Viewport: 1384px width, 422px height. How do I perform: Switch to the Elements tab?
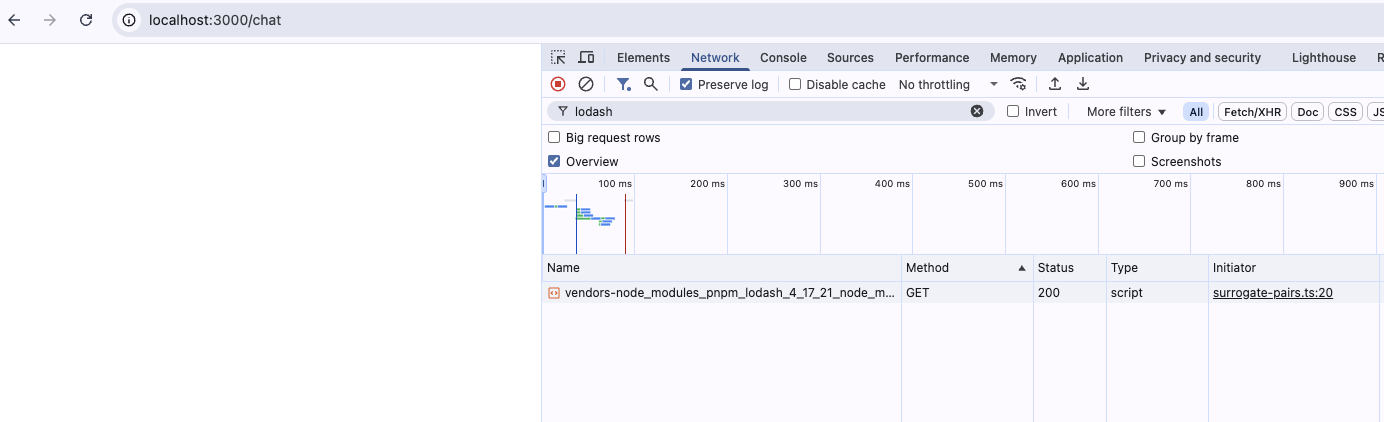point(643,58)
